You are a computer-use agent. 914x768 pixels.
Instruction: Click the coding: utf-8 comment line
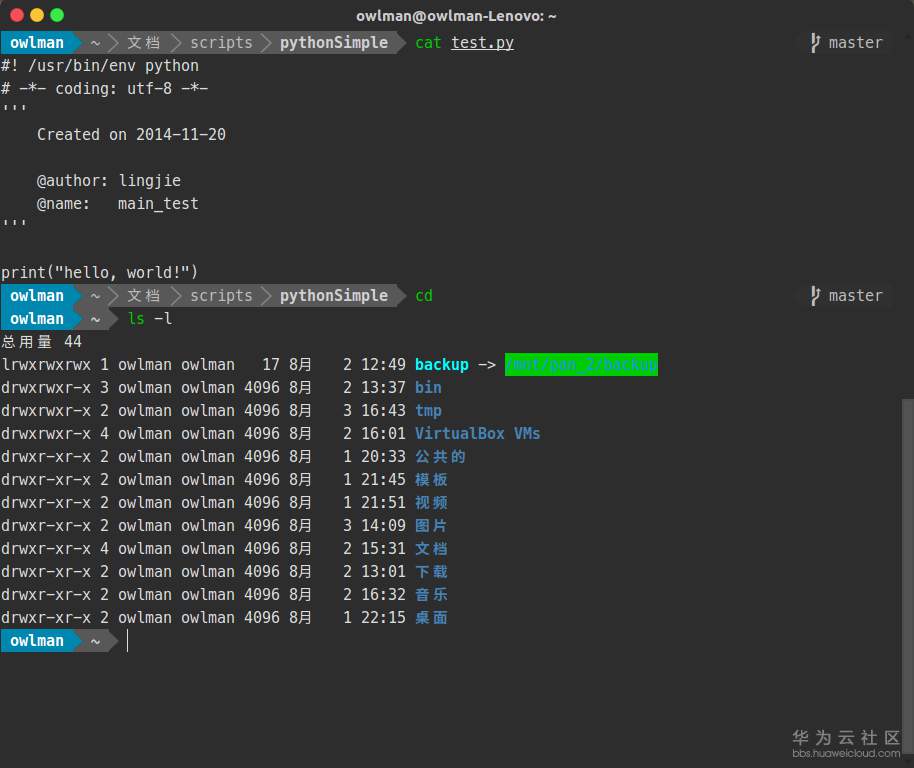(x=104, y=89)
